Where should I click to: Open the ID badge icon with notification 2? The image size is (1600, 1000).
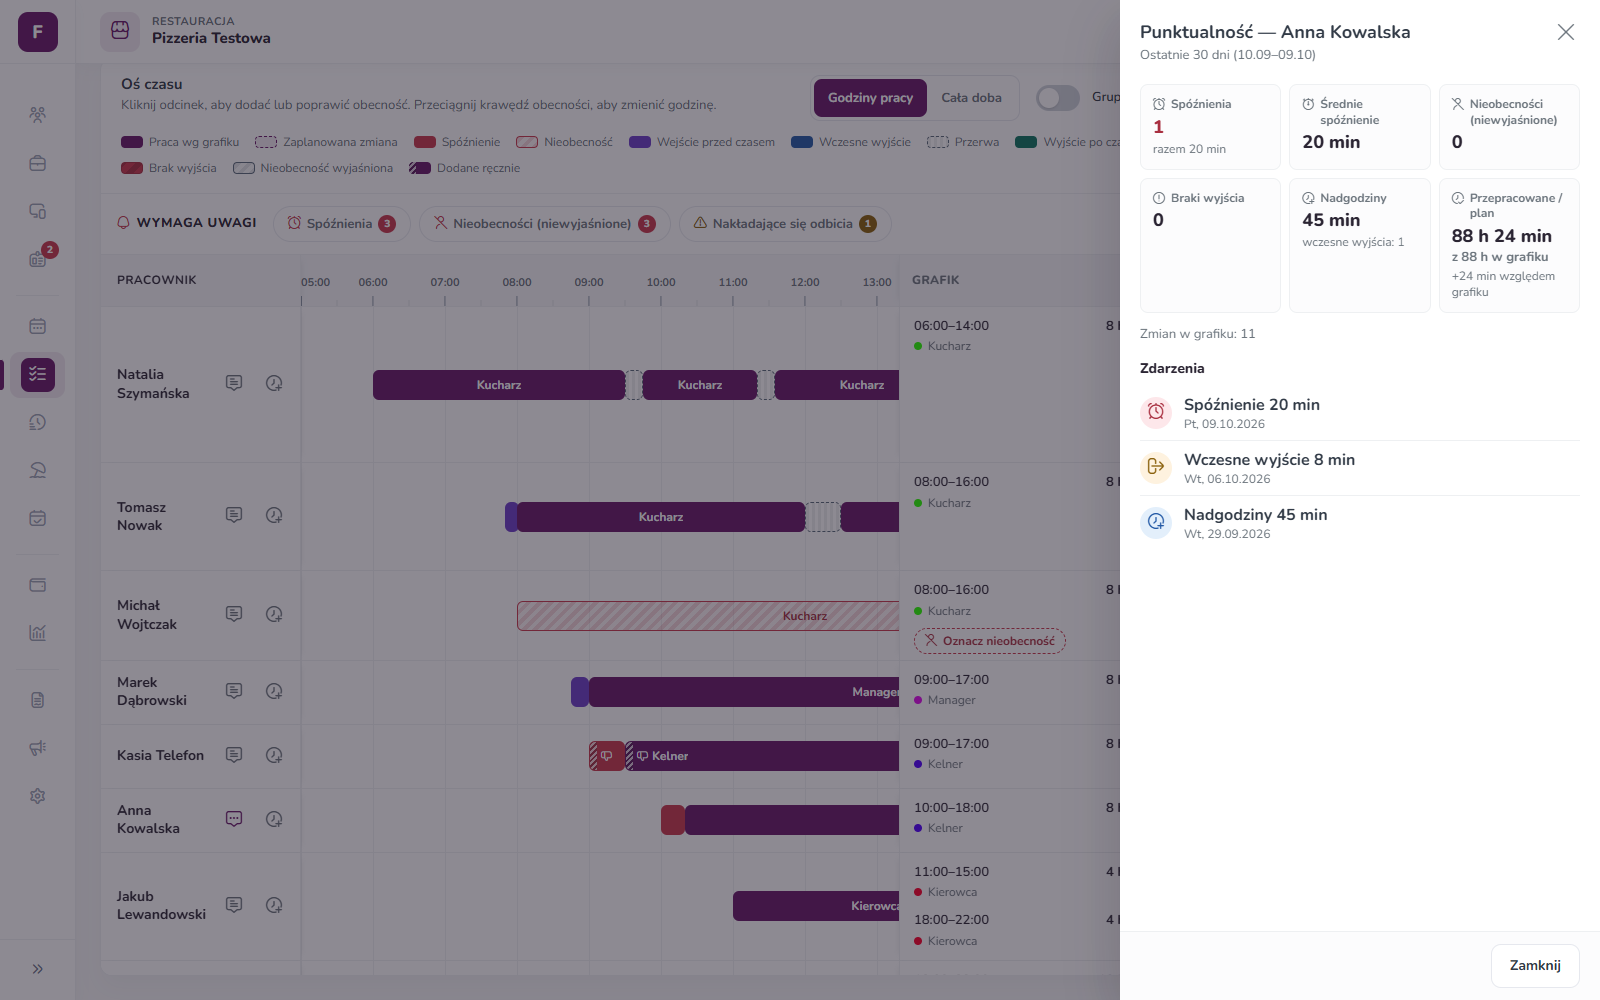[38, 259]
